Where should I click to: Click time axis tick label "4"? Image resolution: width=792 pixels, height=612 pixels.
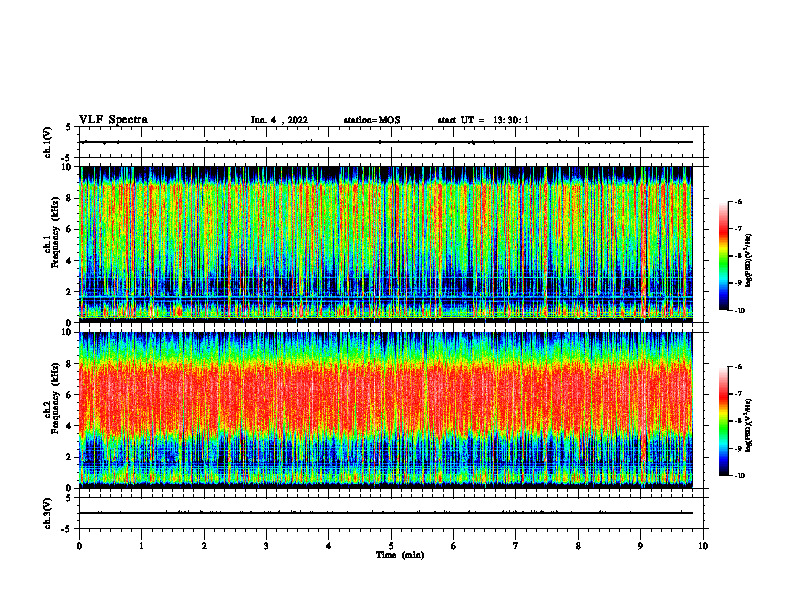[329, 546]
